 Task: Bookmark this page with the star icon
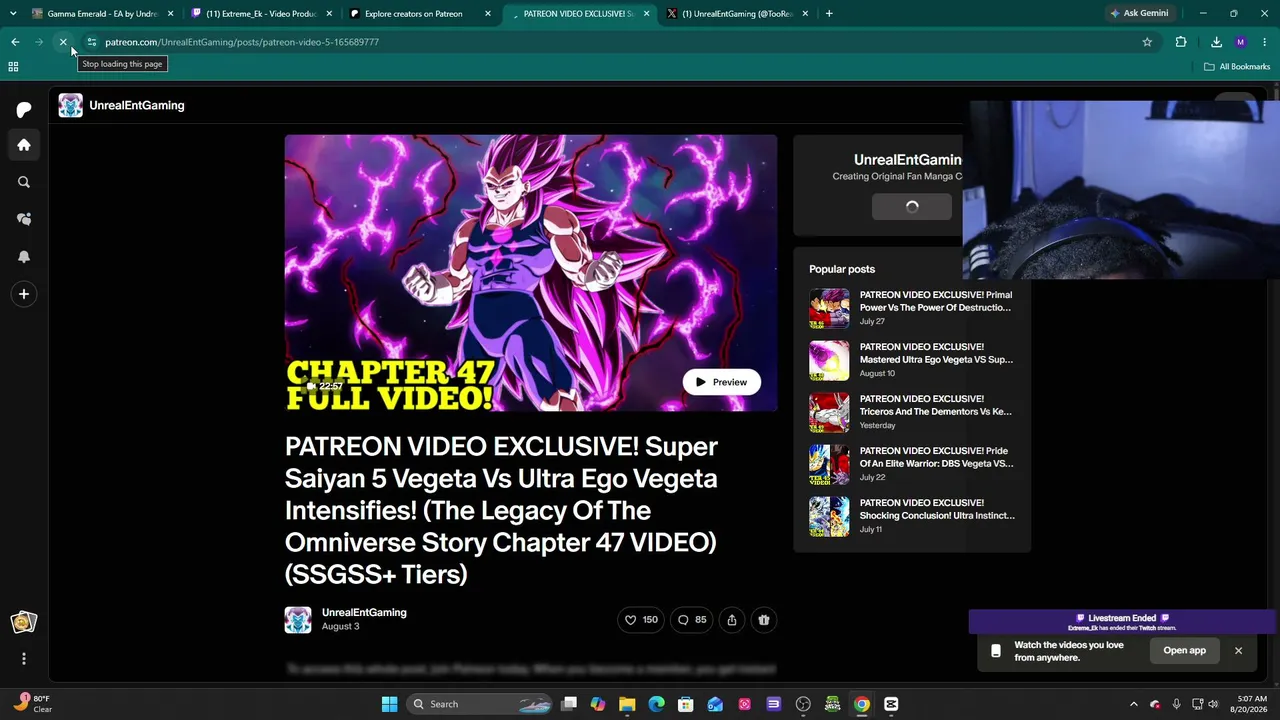1147,42
